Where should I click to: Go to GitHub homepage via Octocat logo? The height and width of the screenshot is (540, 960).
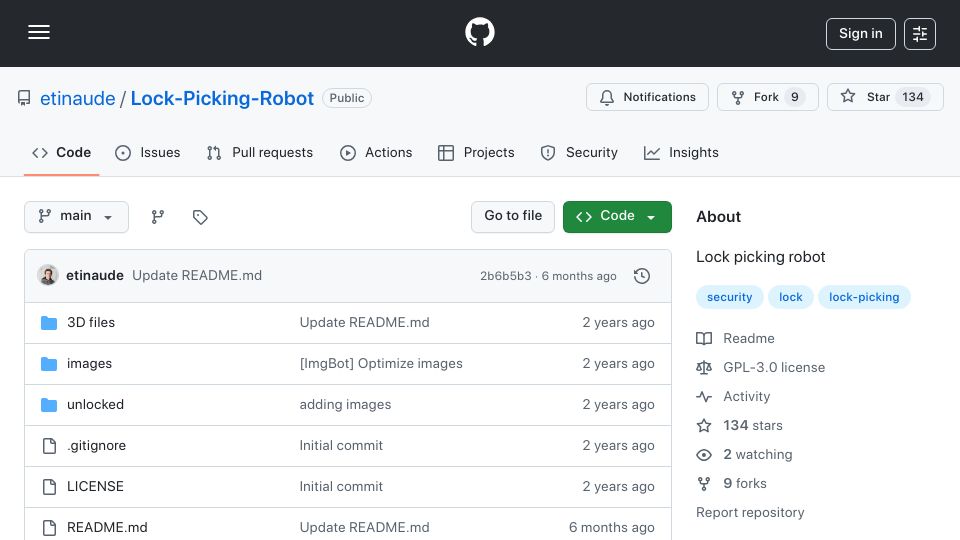click(x=479, y=32)
